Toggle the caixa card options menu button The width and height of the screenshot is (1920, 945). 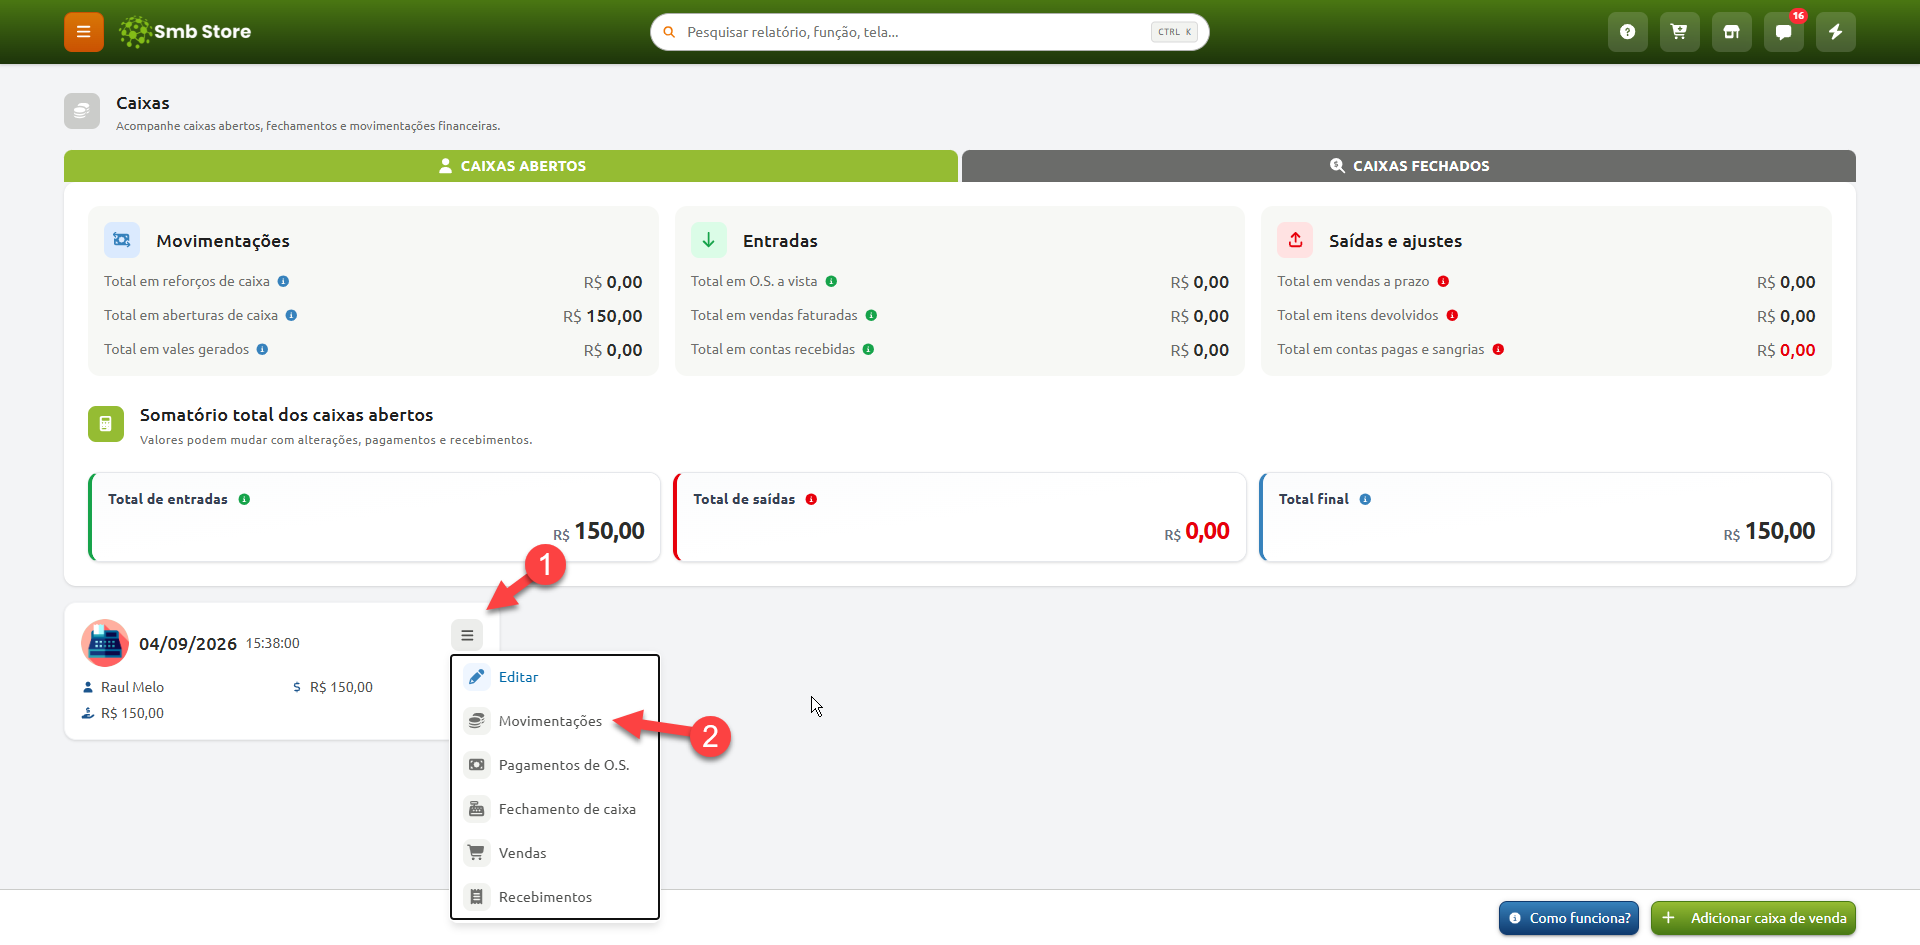tap(467, 635)
